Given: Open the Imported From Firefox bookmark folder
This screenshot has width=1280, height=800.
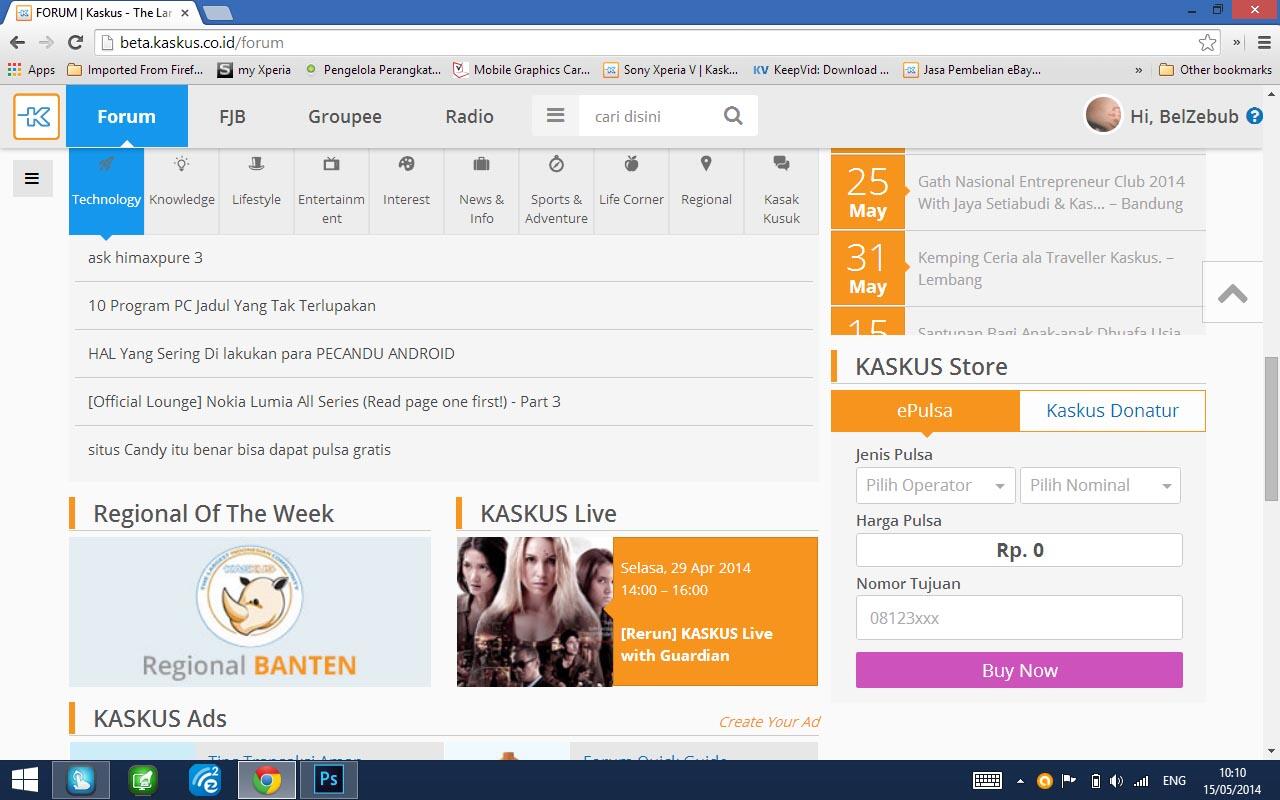Looking at the screenshot, I should tap(135, 70).
